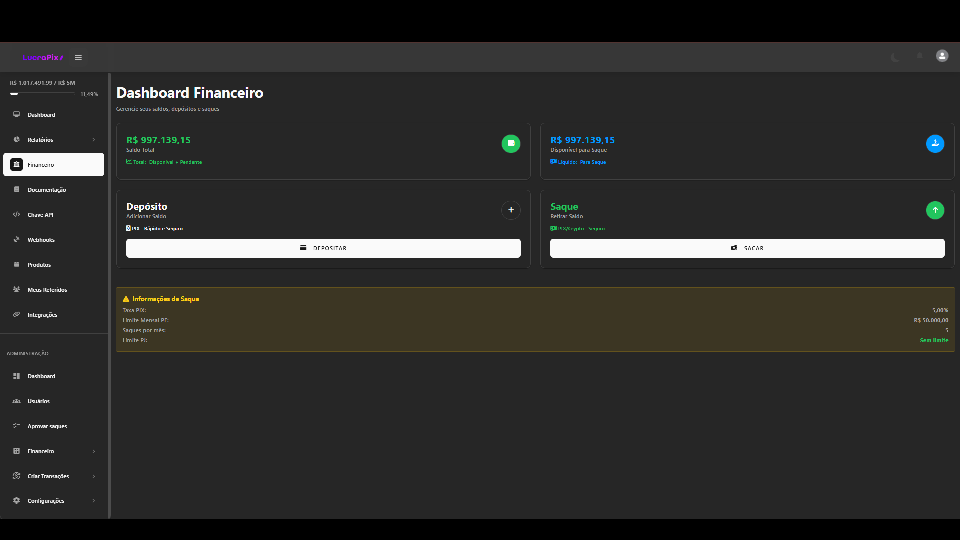Click the green wallet icon in Saldo Total card

(510, 144)
